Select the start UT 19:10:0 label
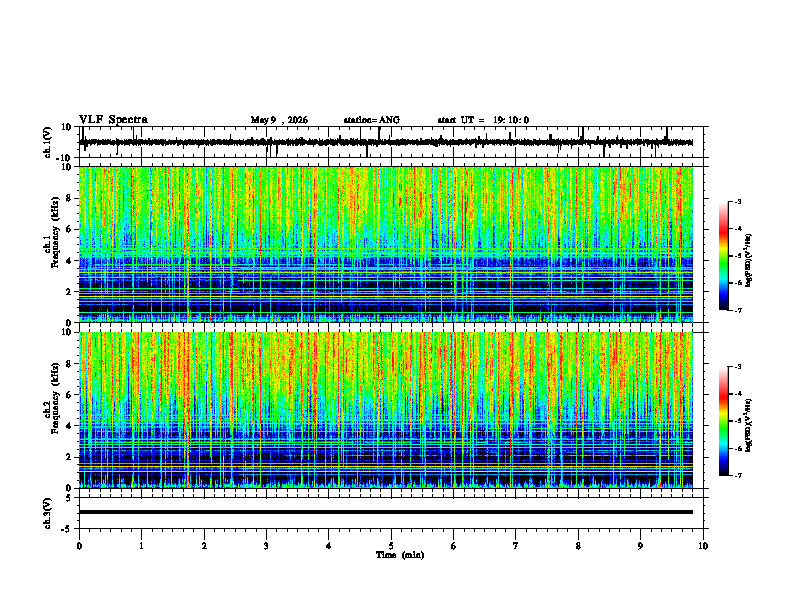The height and width of the screenshot is (612, 792). tap(483, 120)
